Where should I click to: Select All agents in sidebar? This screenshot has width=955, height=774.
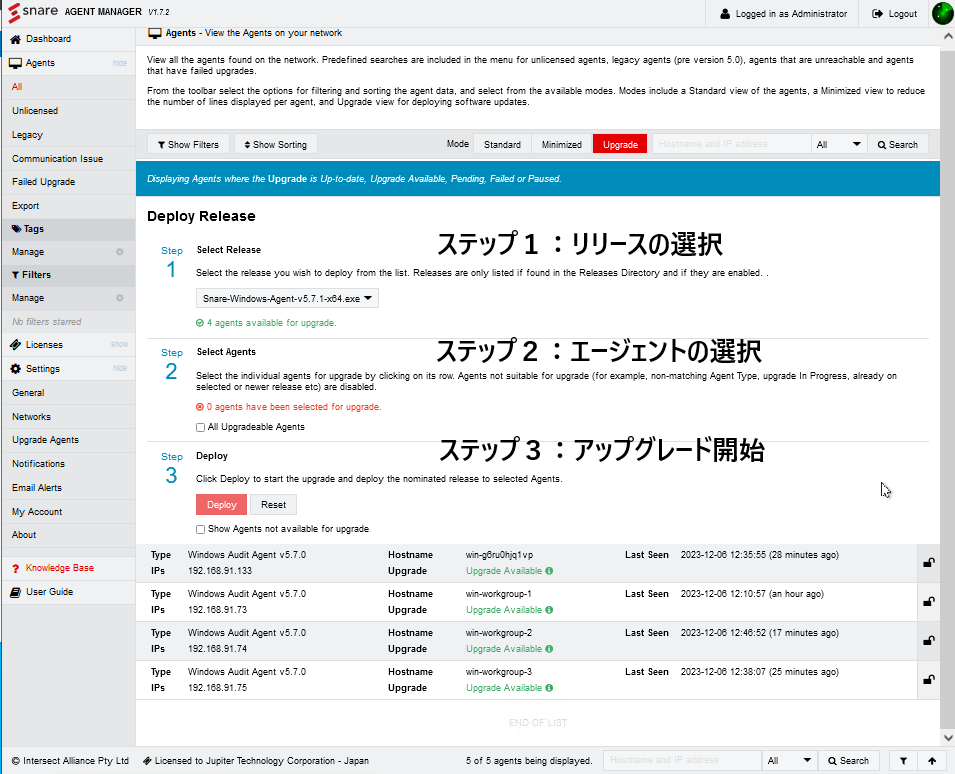click(17, 87)
